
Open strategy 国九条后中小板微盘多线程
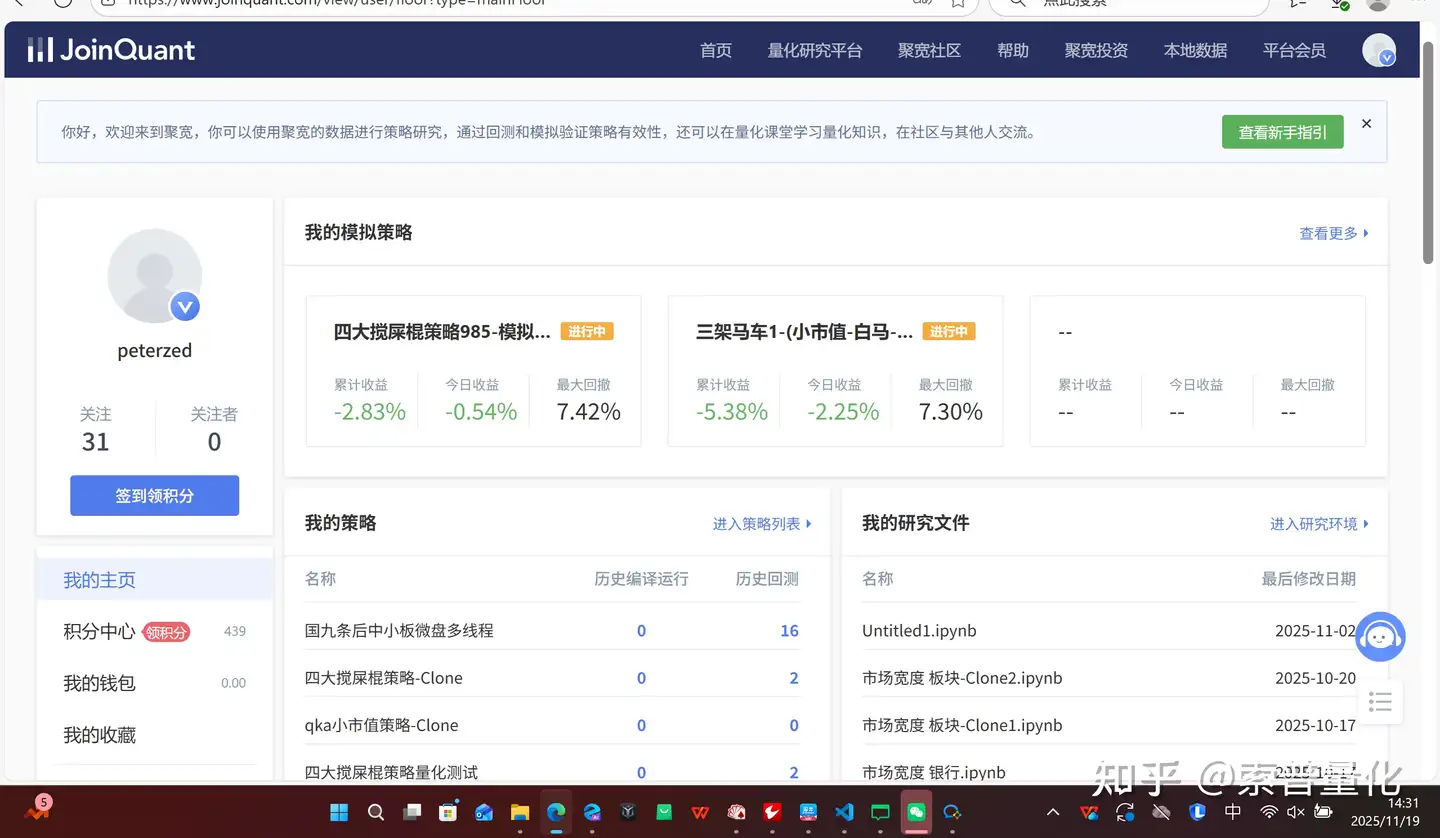399,631
